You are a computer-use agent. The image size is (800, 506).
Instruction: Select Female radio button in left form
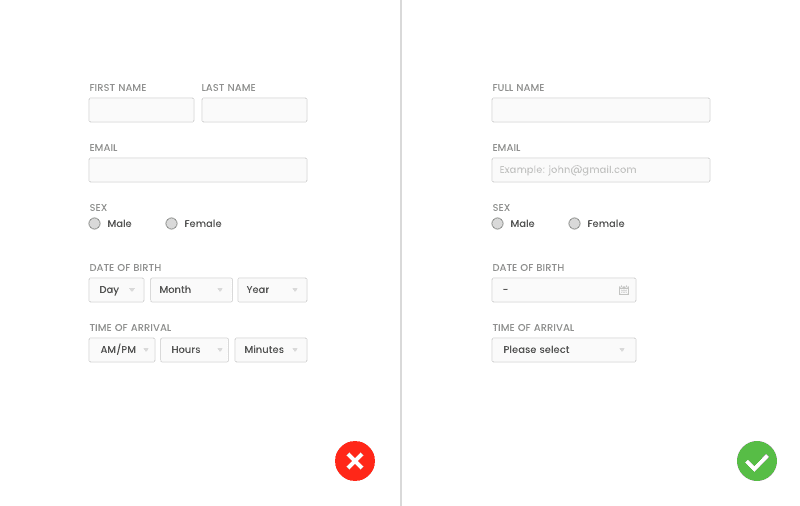(172, 224)
